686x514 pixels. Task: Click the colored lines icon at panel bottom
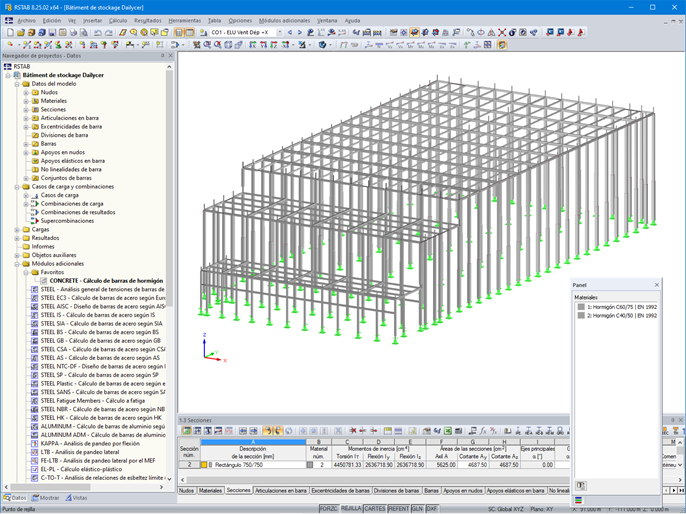[578, 500]
